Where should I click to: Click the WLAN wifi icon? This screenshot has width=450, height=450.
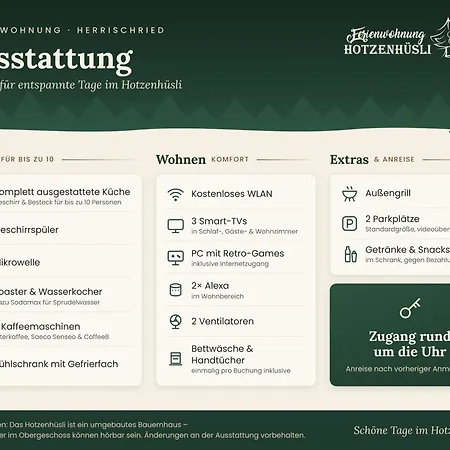pos(176,195)
